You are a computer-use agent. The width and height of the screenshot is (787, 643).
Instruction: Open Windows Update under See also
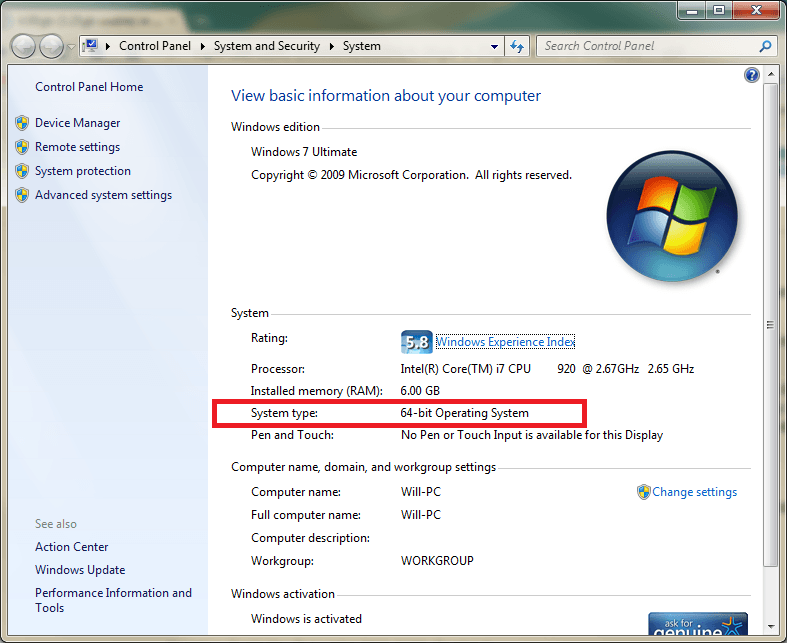coord(80,570)
